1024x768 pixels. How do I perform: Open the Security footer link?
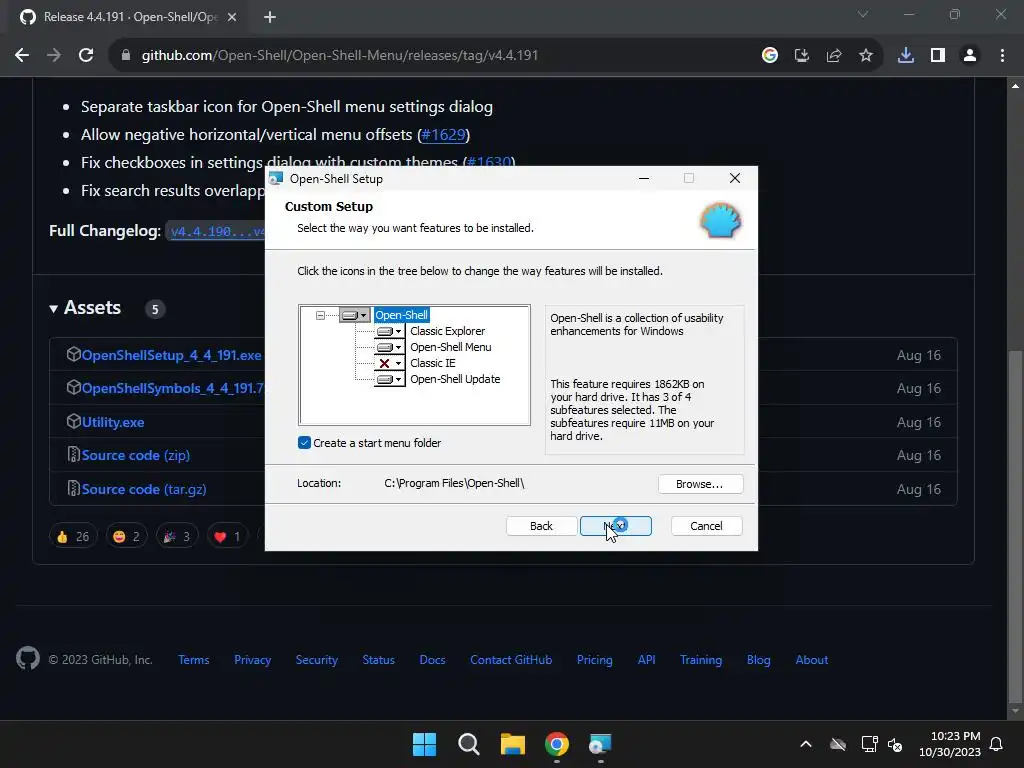[x=317, y=660]
